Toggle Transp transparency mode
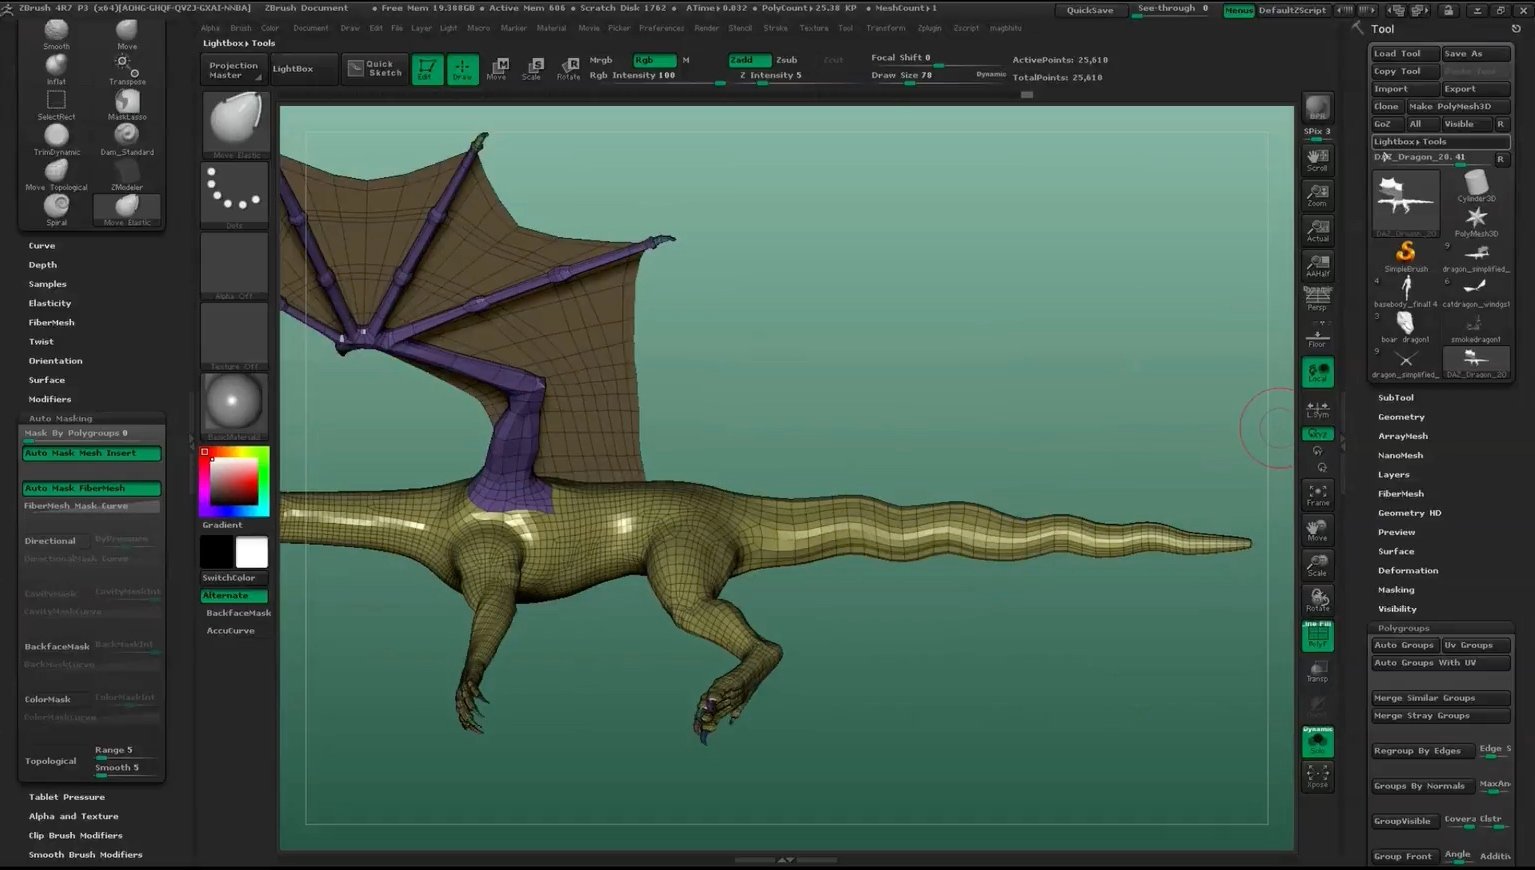1535x870 pixels. 1318,671
